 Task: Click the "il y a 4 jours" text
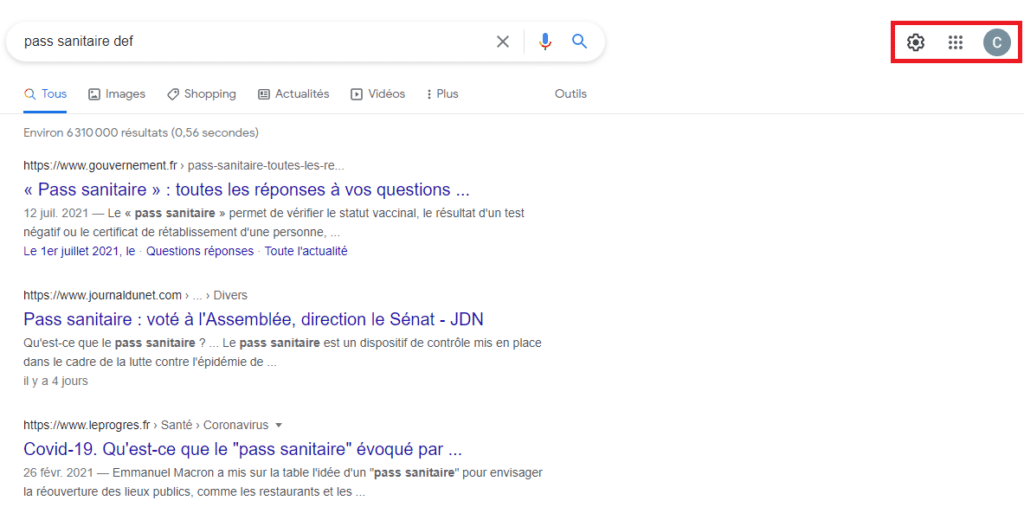(x=56, y=381)
